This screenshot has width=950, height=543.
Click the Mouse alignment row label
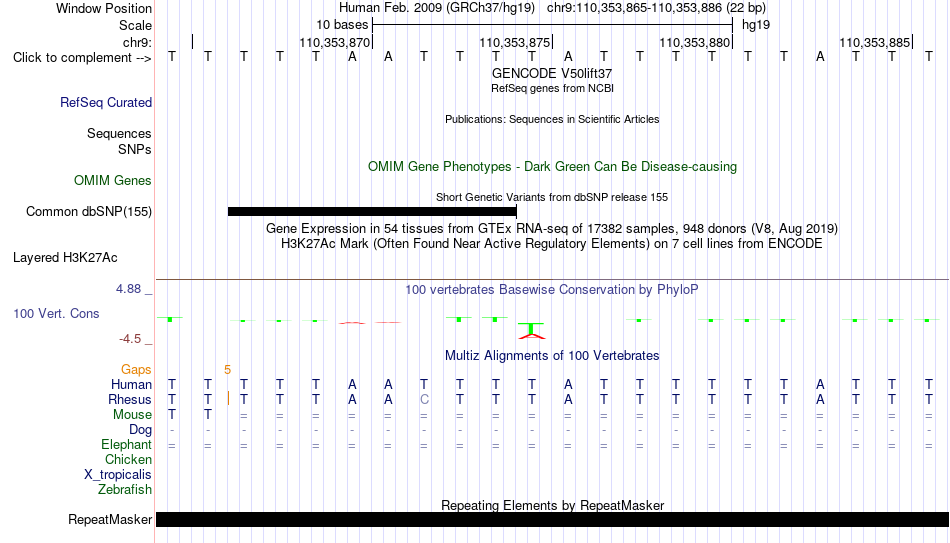pos(133,415)
